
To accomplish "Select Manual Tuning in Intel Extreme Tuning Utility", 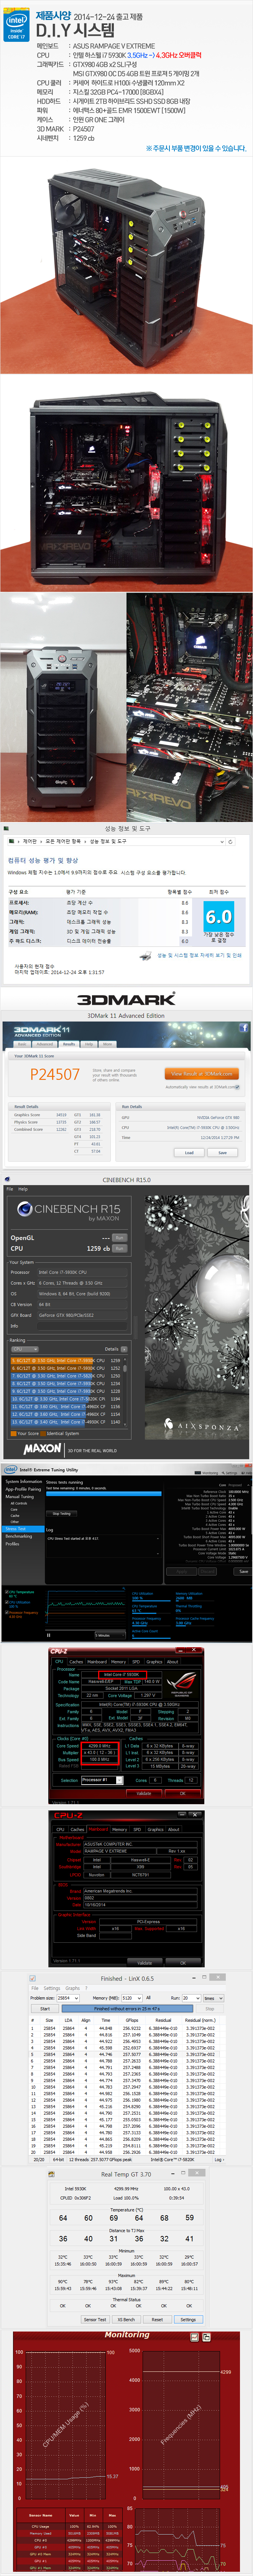I will point(20,1497).
